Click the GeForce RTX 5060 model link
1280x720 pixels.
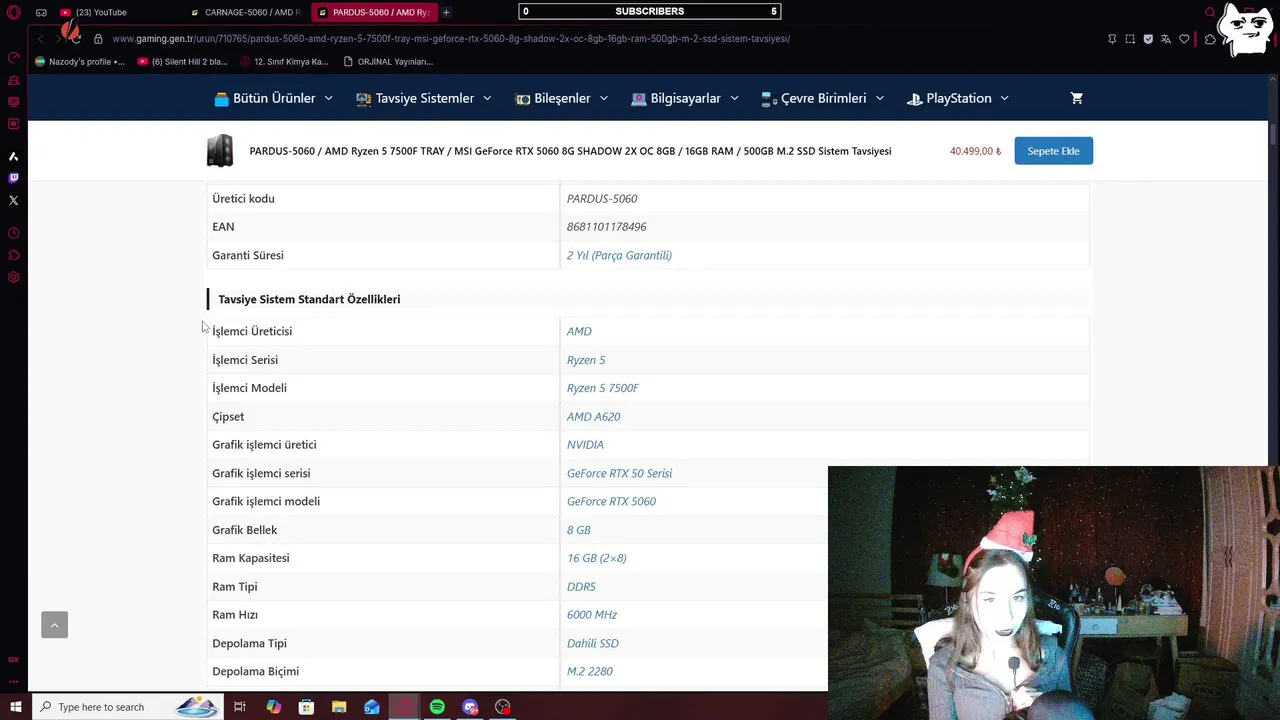pyautogui.click(x=611, y=501)
